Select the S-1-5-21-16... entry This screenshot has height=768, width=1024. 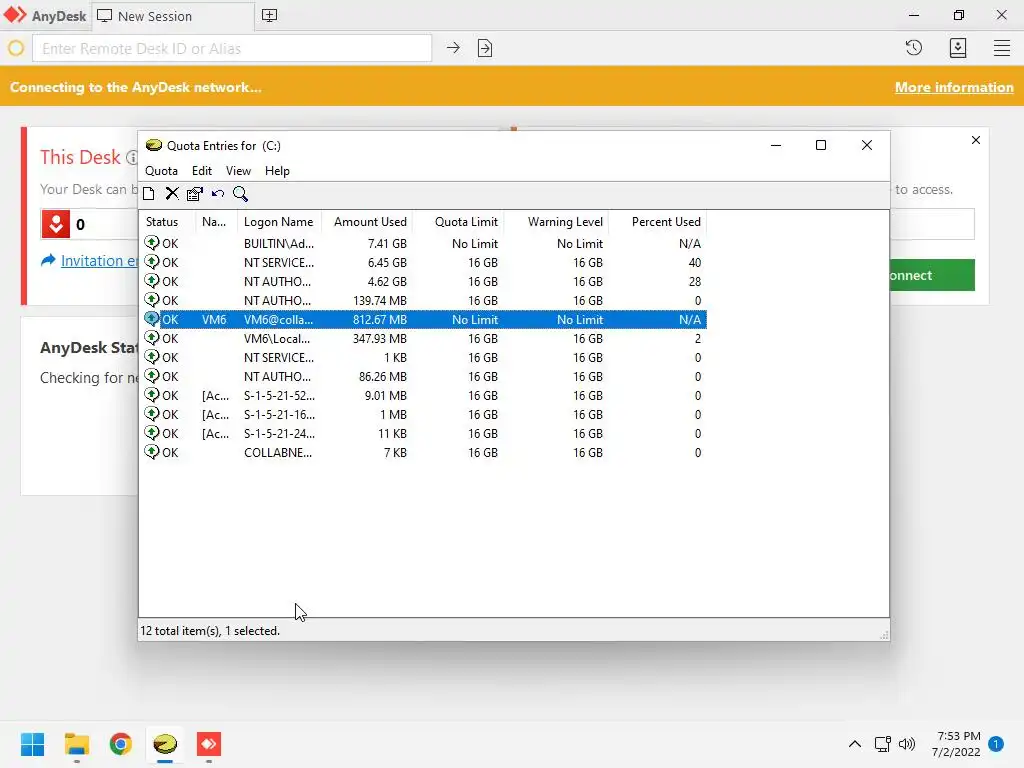[x=423, y=414]
